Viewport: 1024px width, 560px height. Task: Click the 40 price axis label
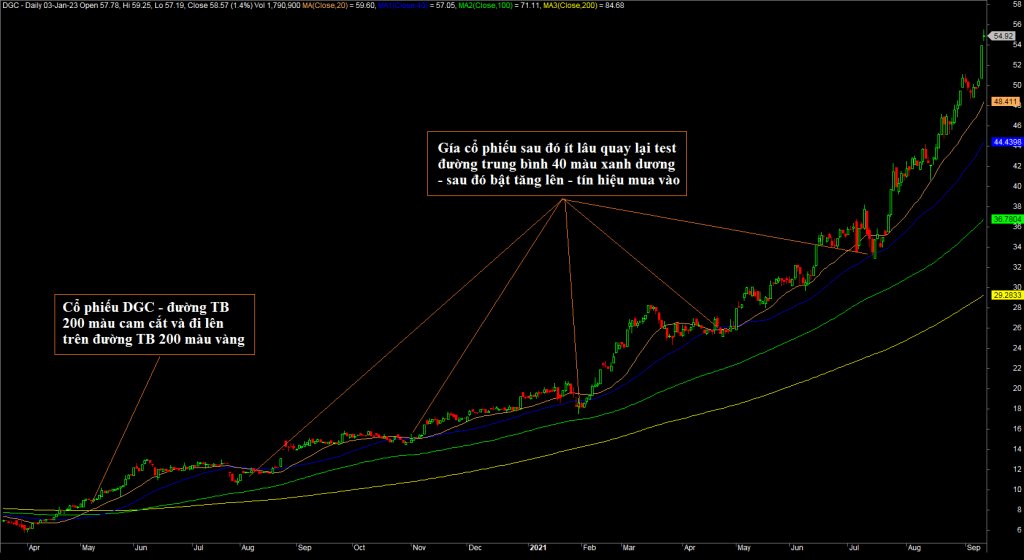tap(1017, 186)
